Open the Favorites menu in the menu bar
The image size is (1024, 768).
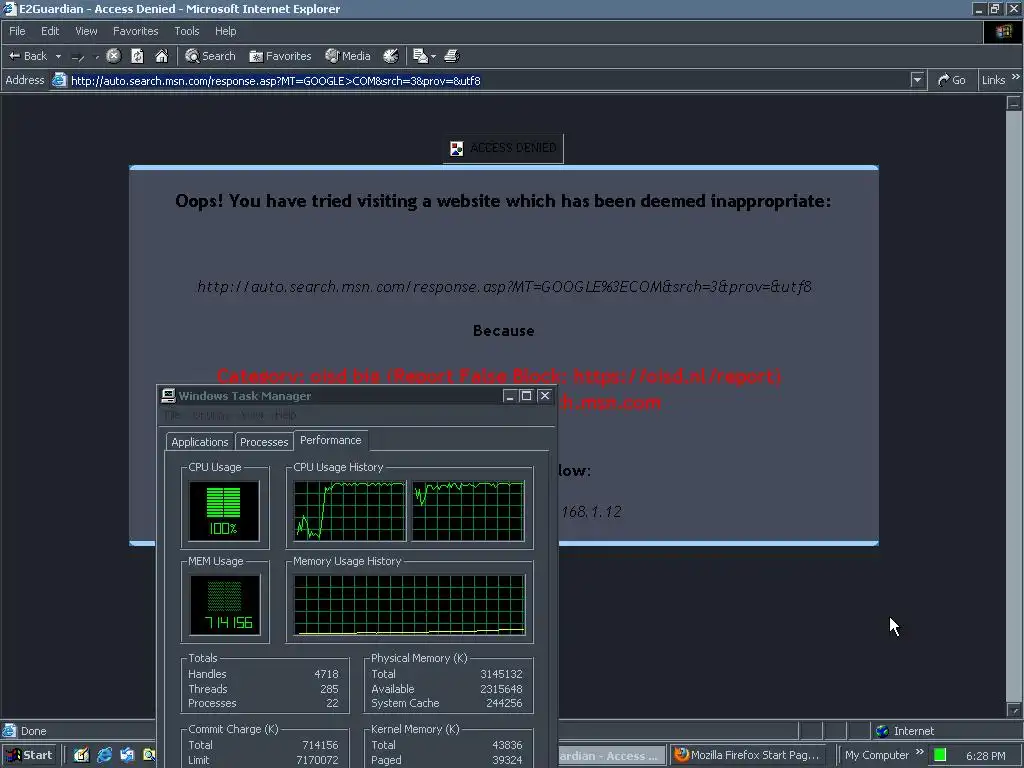tap(135, 31)
